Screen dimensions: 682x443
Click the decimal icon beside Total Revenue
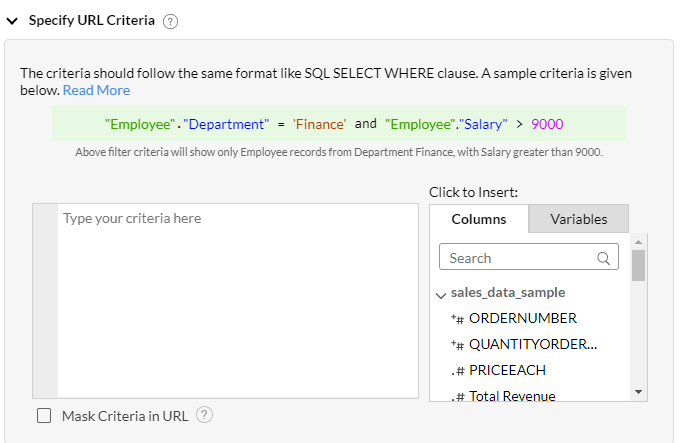(457, 397)
